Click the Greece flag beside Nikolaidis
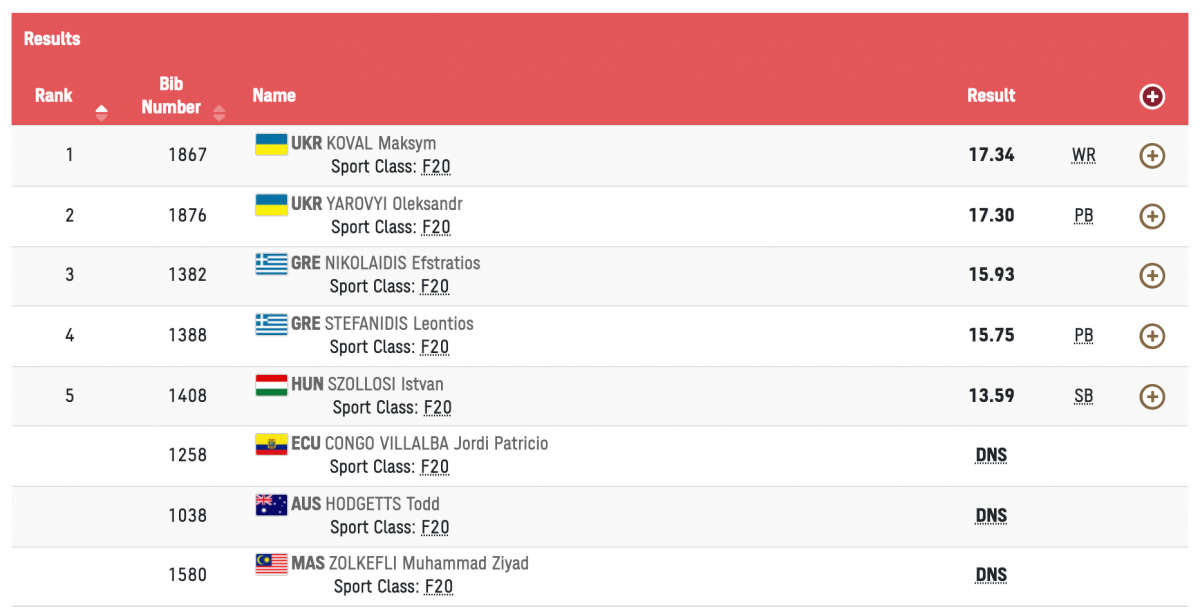Viewport: 1200px width, 612px height. (271, 264)
